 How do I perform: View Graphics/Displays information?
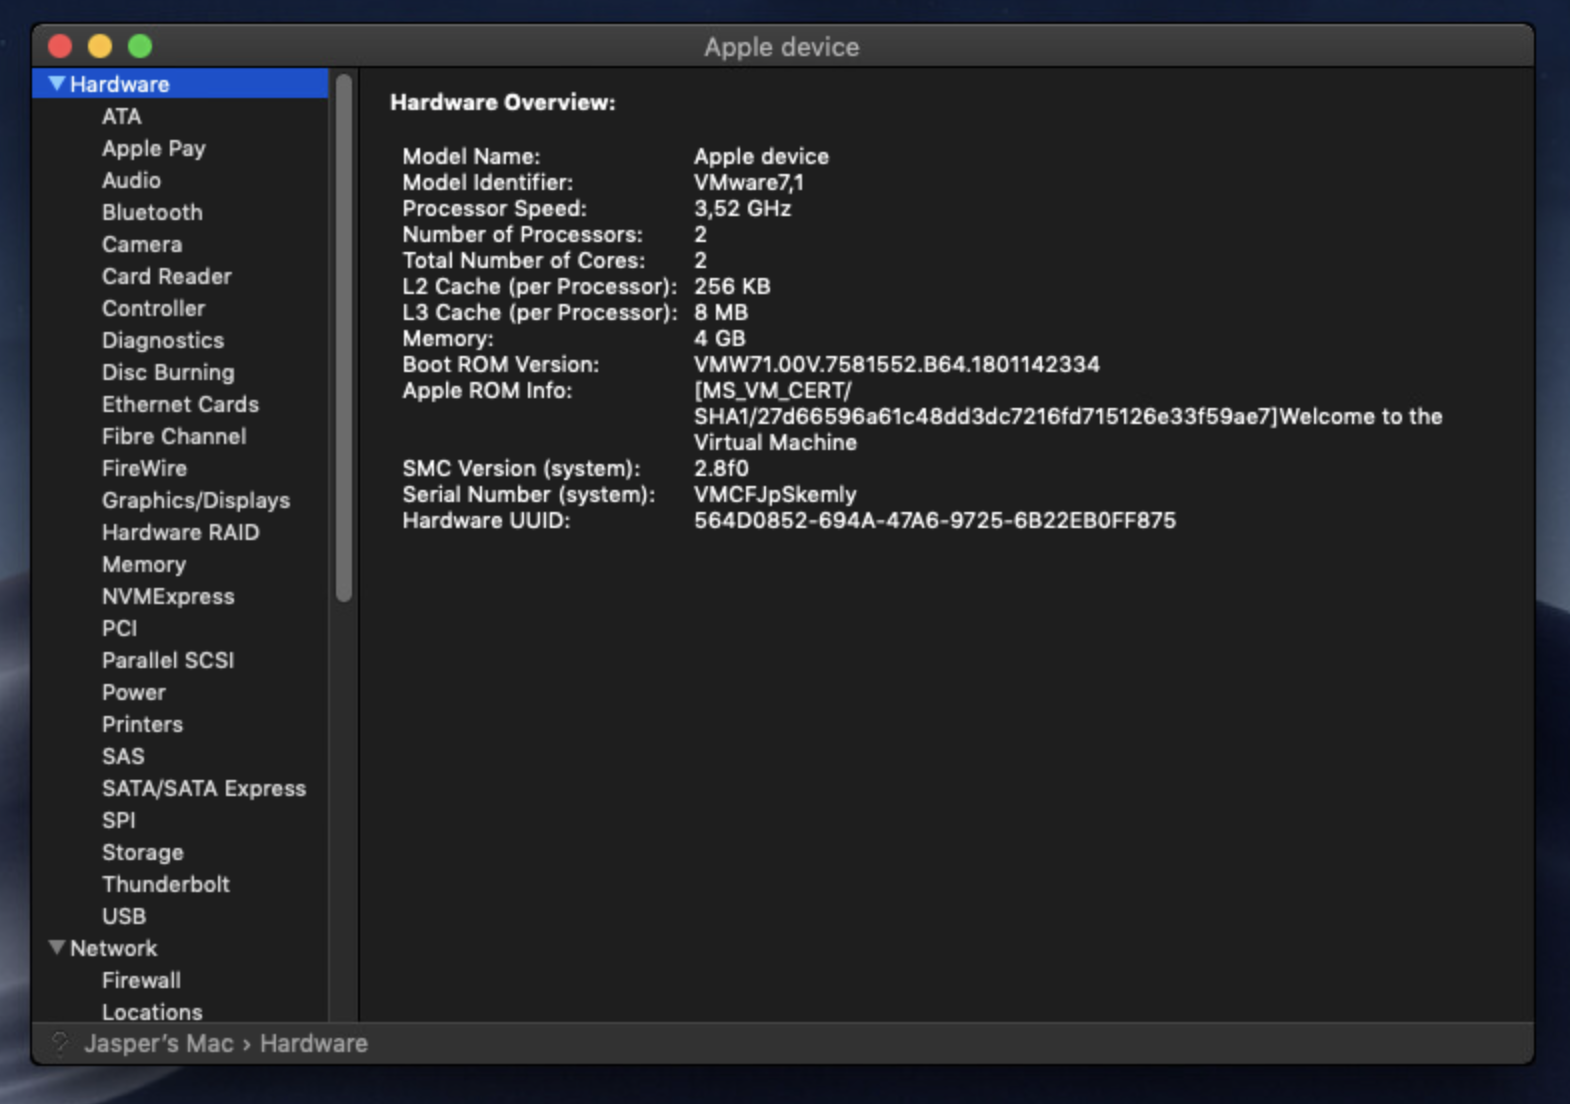(x=196, y=500)
